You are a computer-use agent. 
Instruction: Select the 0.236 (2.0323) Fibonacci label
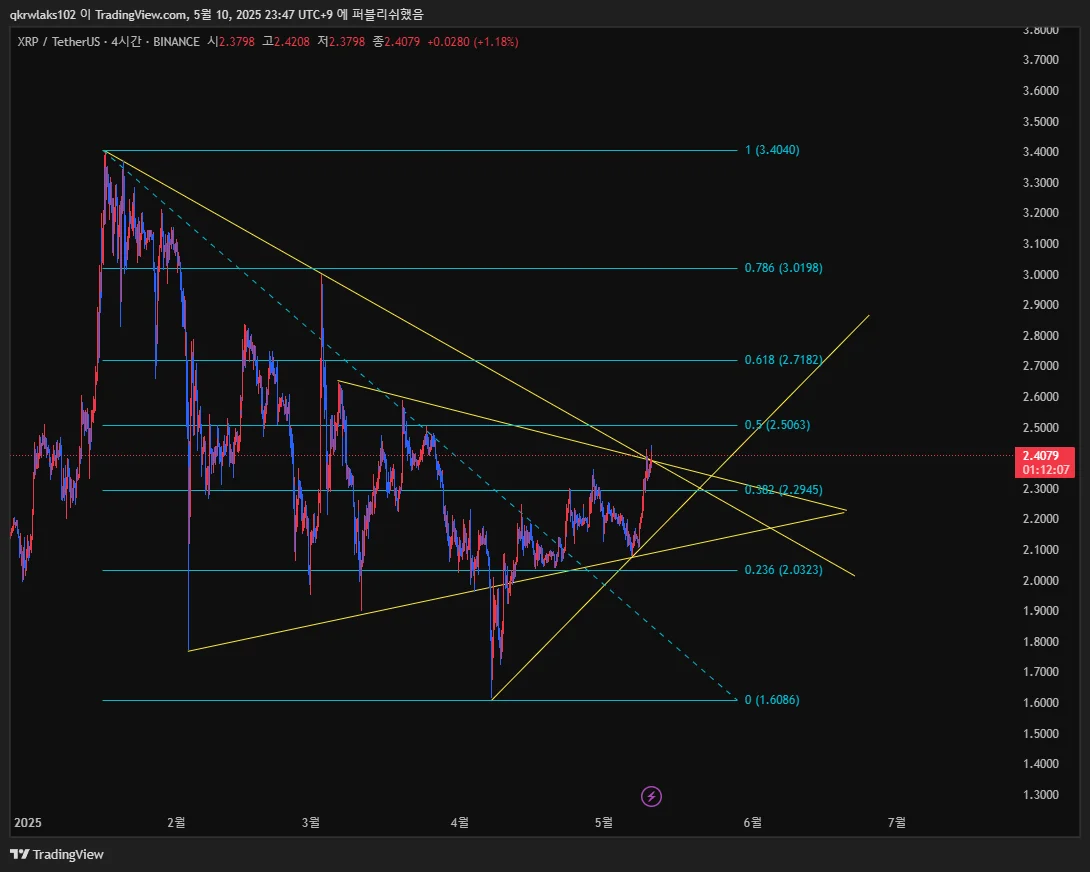click(783, 570)
